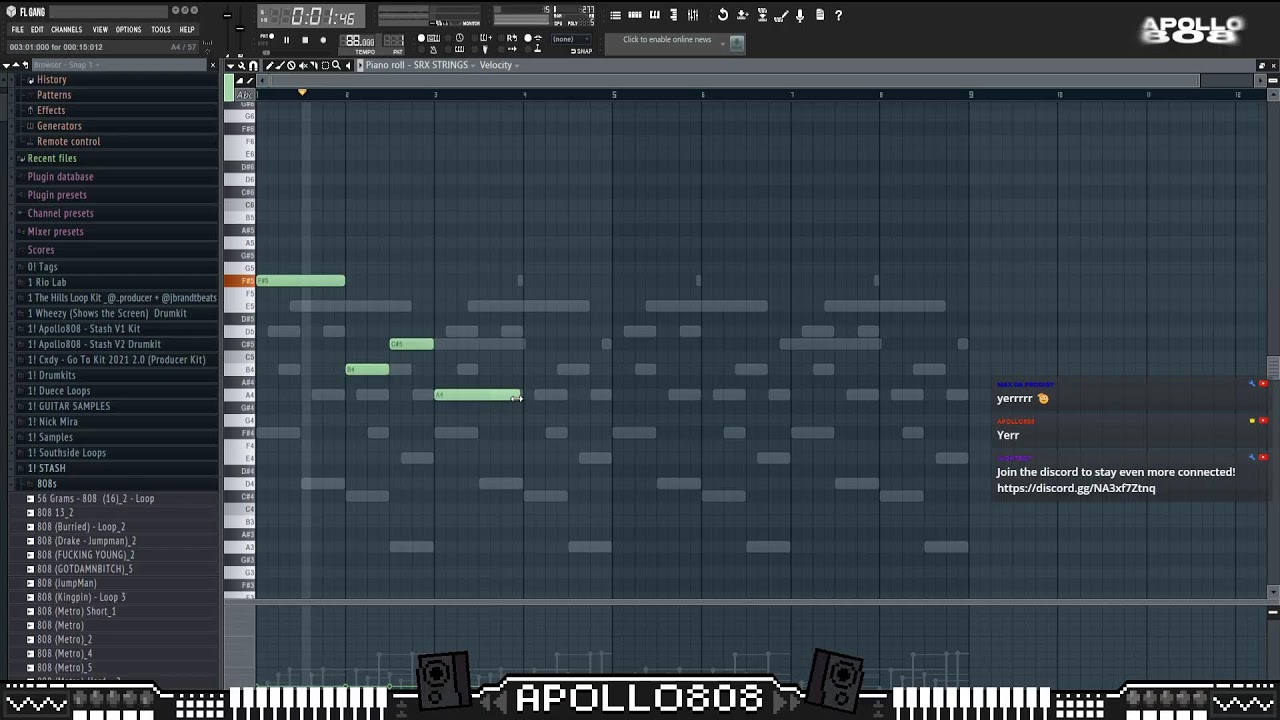Open the FILE menu

pyautogui.click(x=17, y=29)
